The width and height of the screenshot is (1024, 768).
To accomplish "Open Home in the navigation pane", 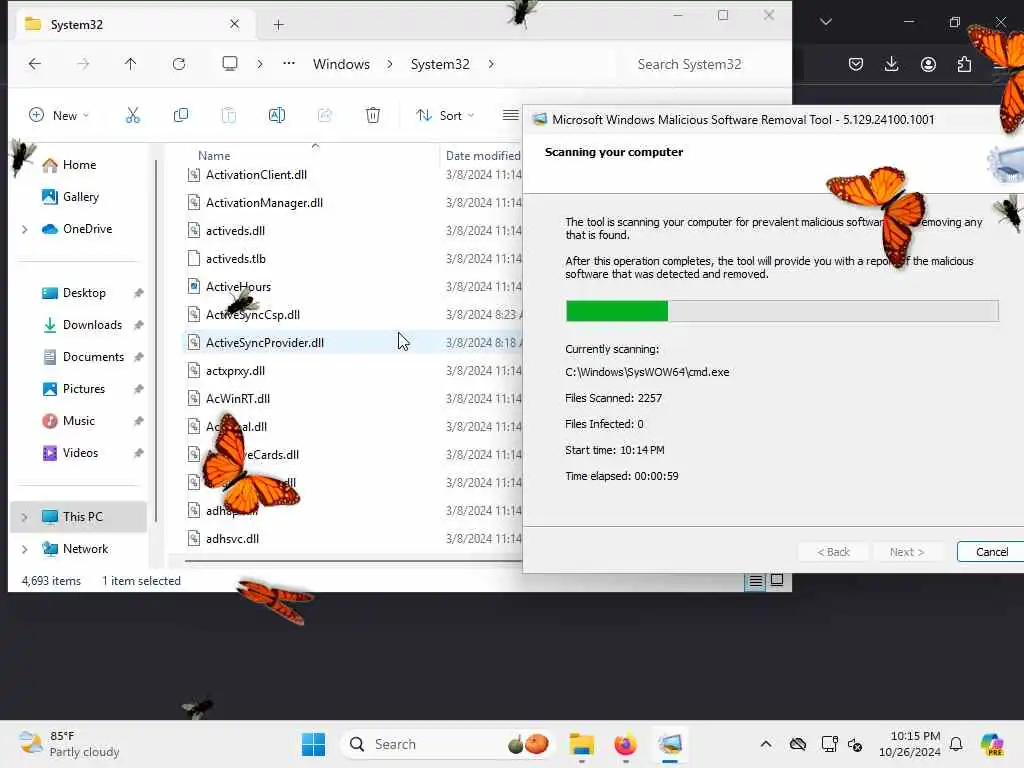I will click(79, 165).
